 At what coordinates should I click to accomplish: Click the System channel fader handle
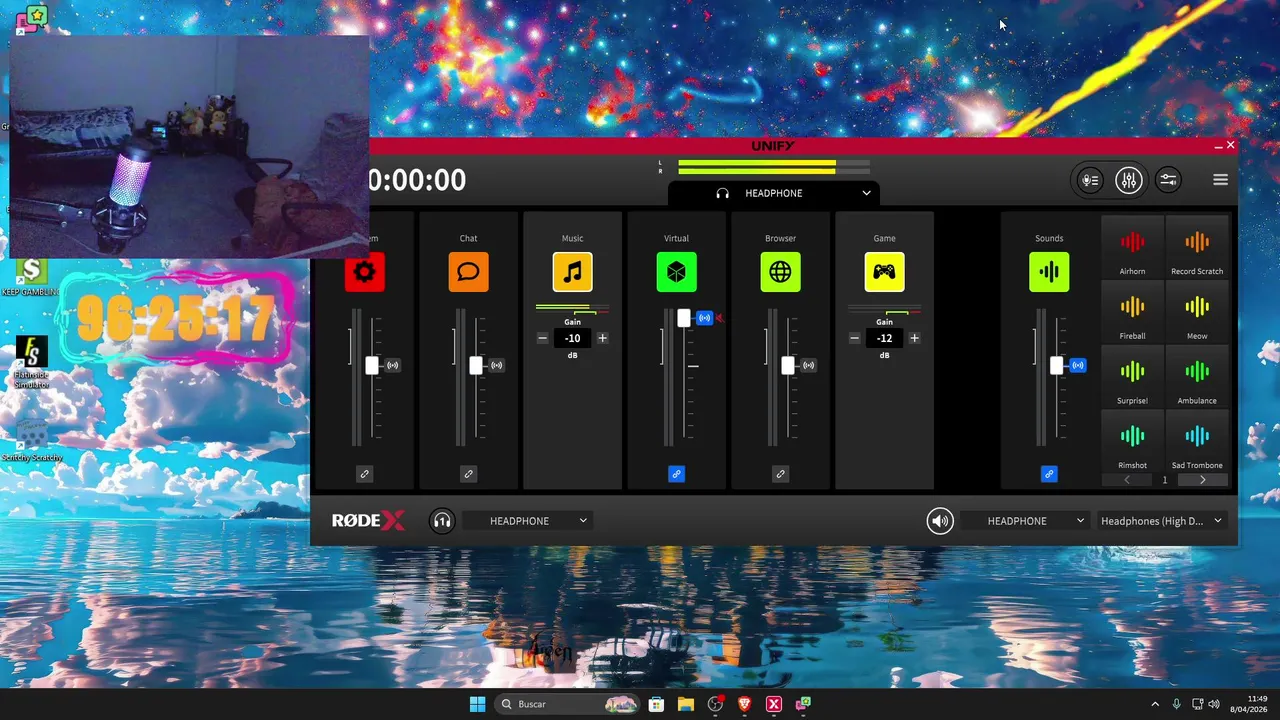(x=372, y=365)
